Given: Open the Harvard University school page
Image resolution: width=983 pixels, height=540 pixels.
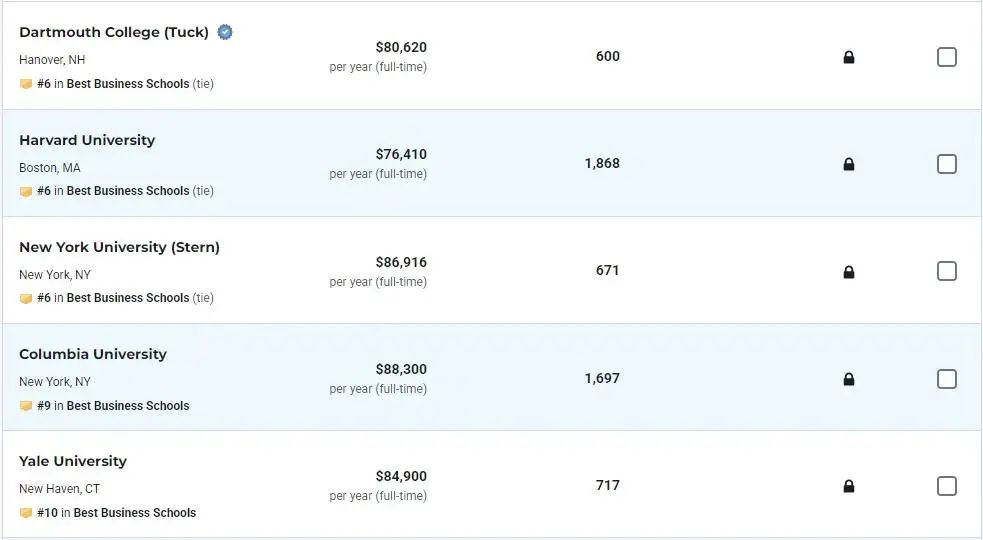Looking at the screenshot, I should point(87,140).
